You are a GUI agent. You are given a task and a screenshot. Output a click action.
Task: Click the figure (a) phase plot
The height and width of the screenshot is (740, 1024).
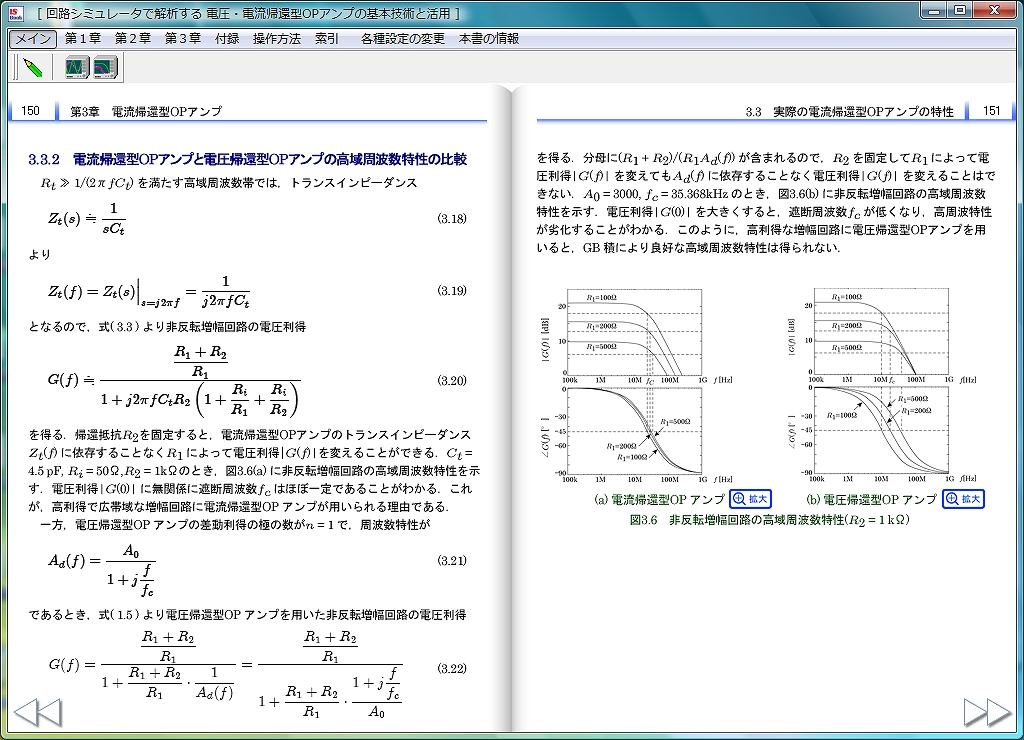click(x=635, y=431)
